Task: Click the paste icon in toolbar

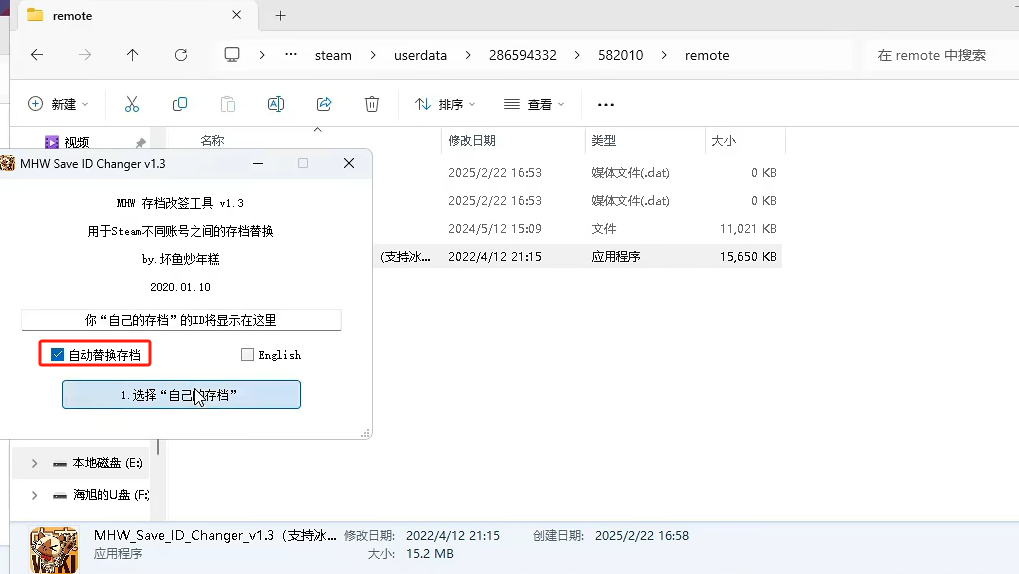Action: [227, 104]
